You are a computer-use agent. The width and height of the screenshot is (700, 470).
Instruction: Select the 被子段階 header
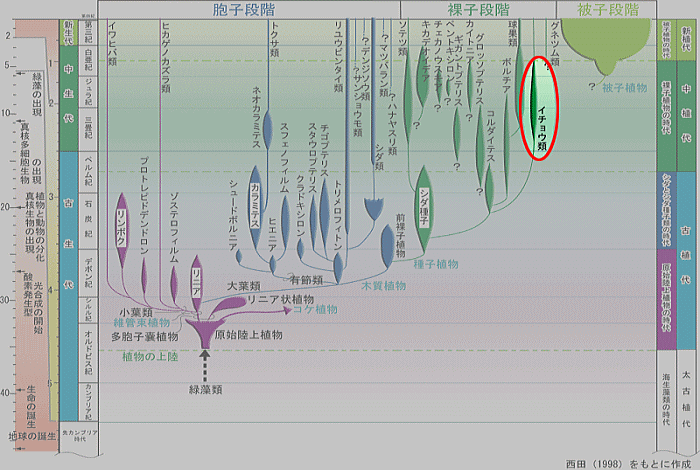[608, 9]
